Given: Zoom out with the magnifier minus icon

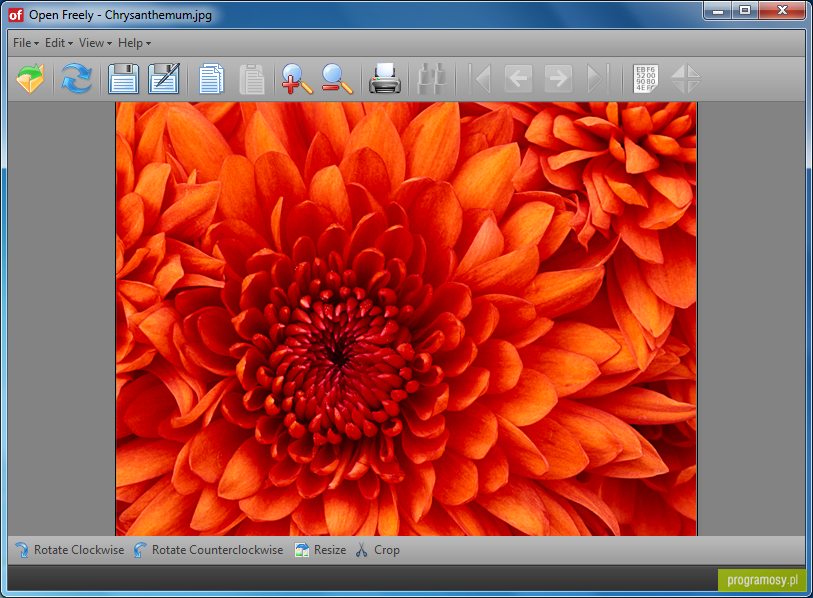Looking at the screenshot, I should click(x=337, y=78).
